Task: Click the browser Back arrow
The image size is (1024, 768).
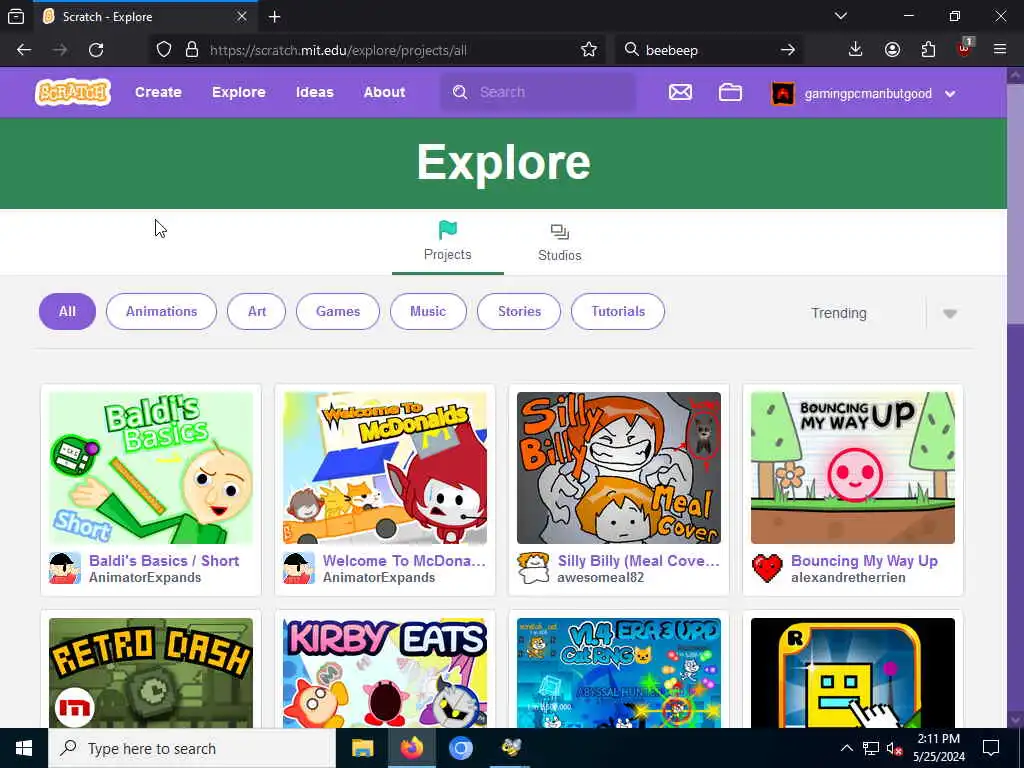Action: pyautogui.click(x=24, y=50)
